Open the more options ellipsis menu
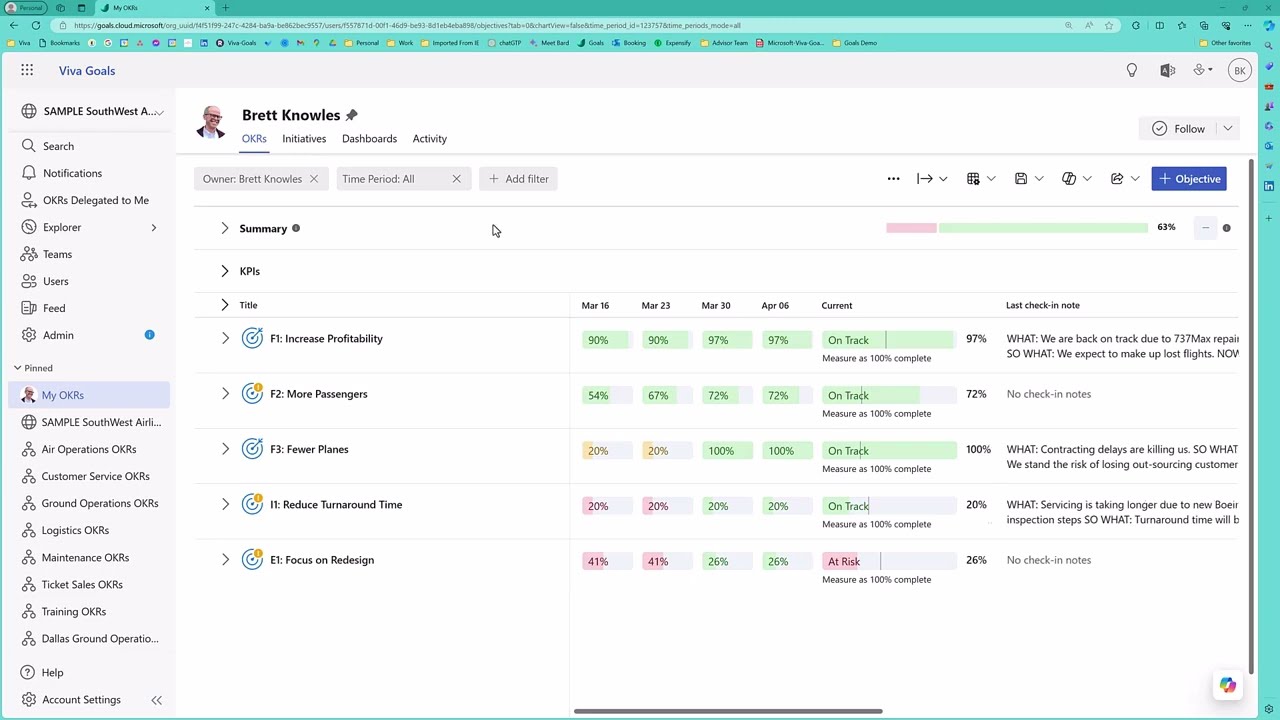The width and height of the screenshot is (1280, 720). click(x=893, y=179)
